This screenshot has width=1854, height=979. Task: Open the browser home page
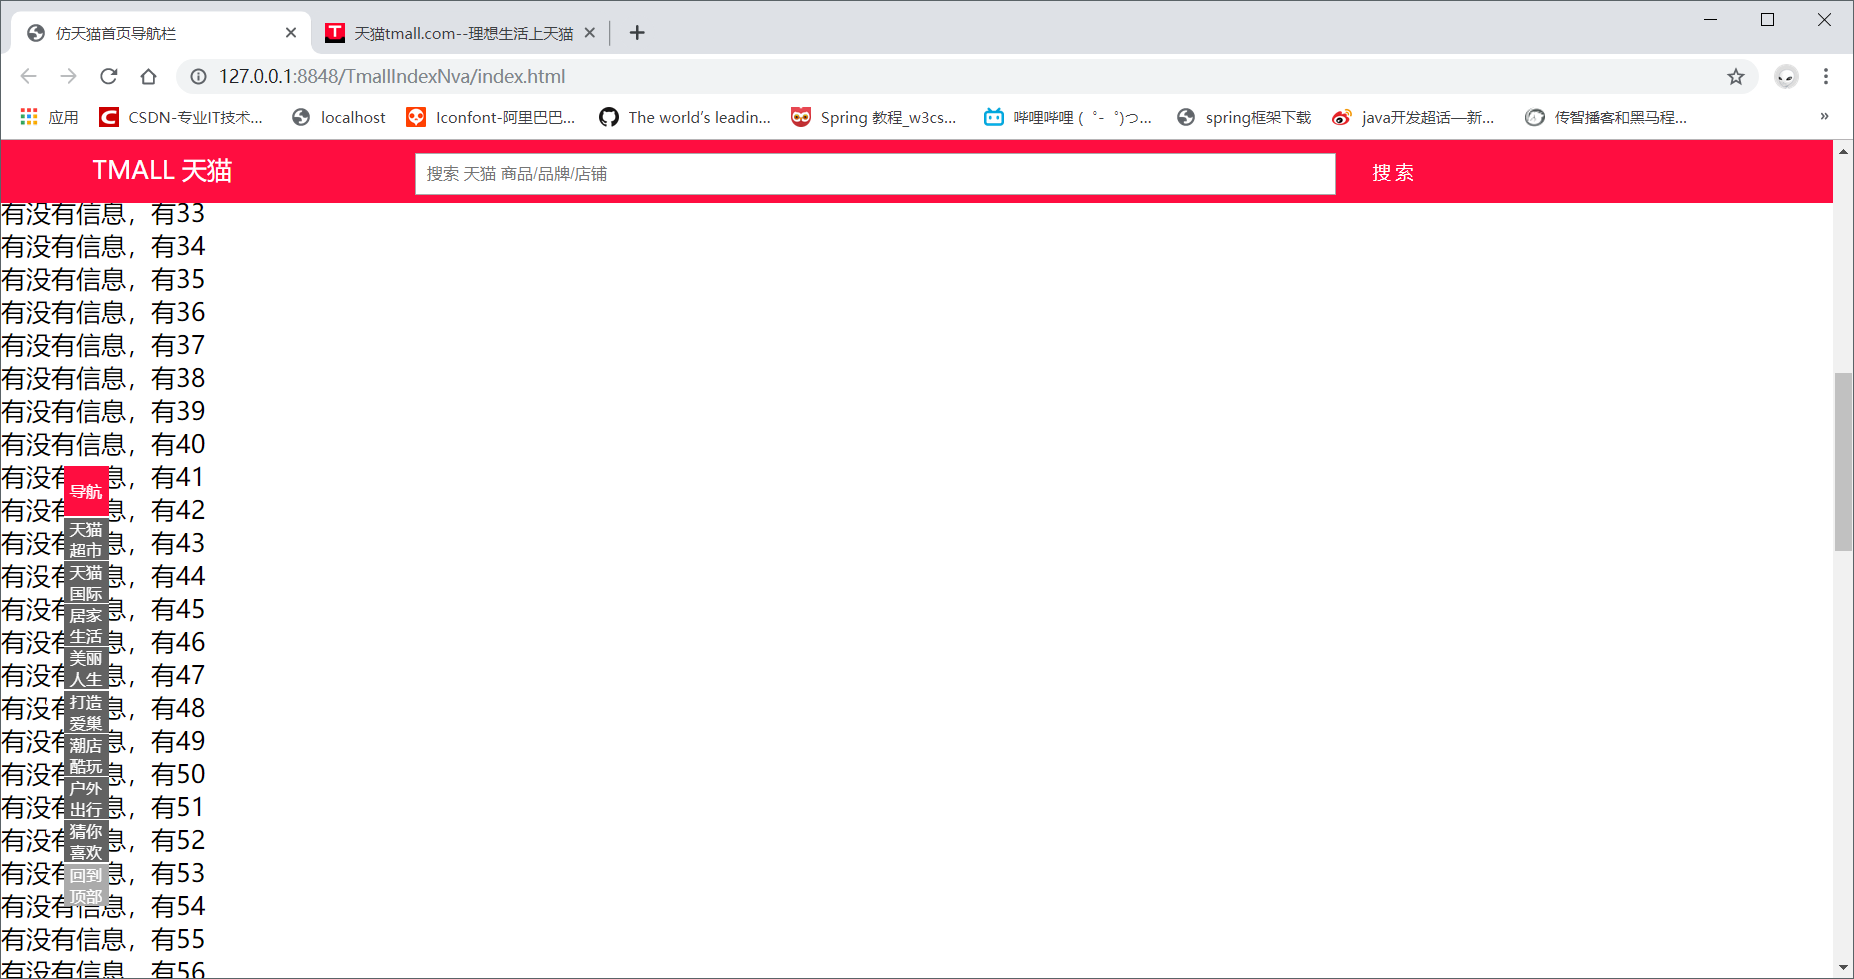pos(148,76)
